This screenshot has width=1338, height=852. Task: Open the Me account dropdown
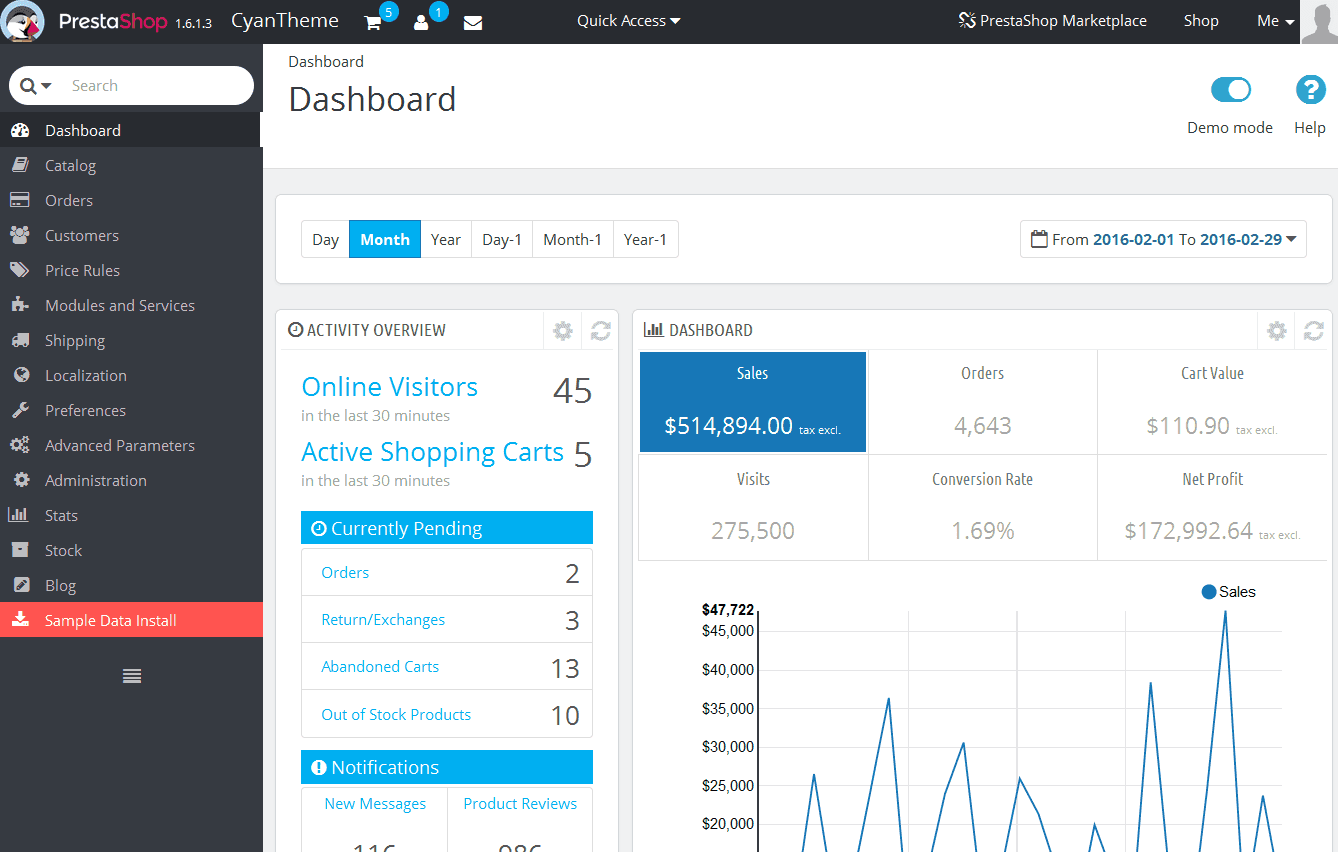[1275, 21]
